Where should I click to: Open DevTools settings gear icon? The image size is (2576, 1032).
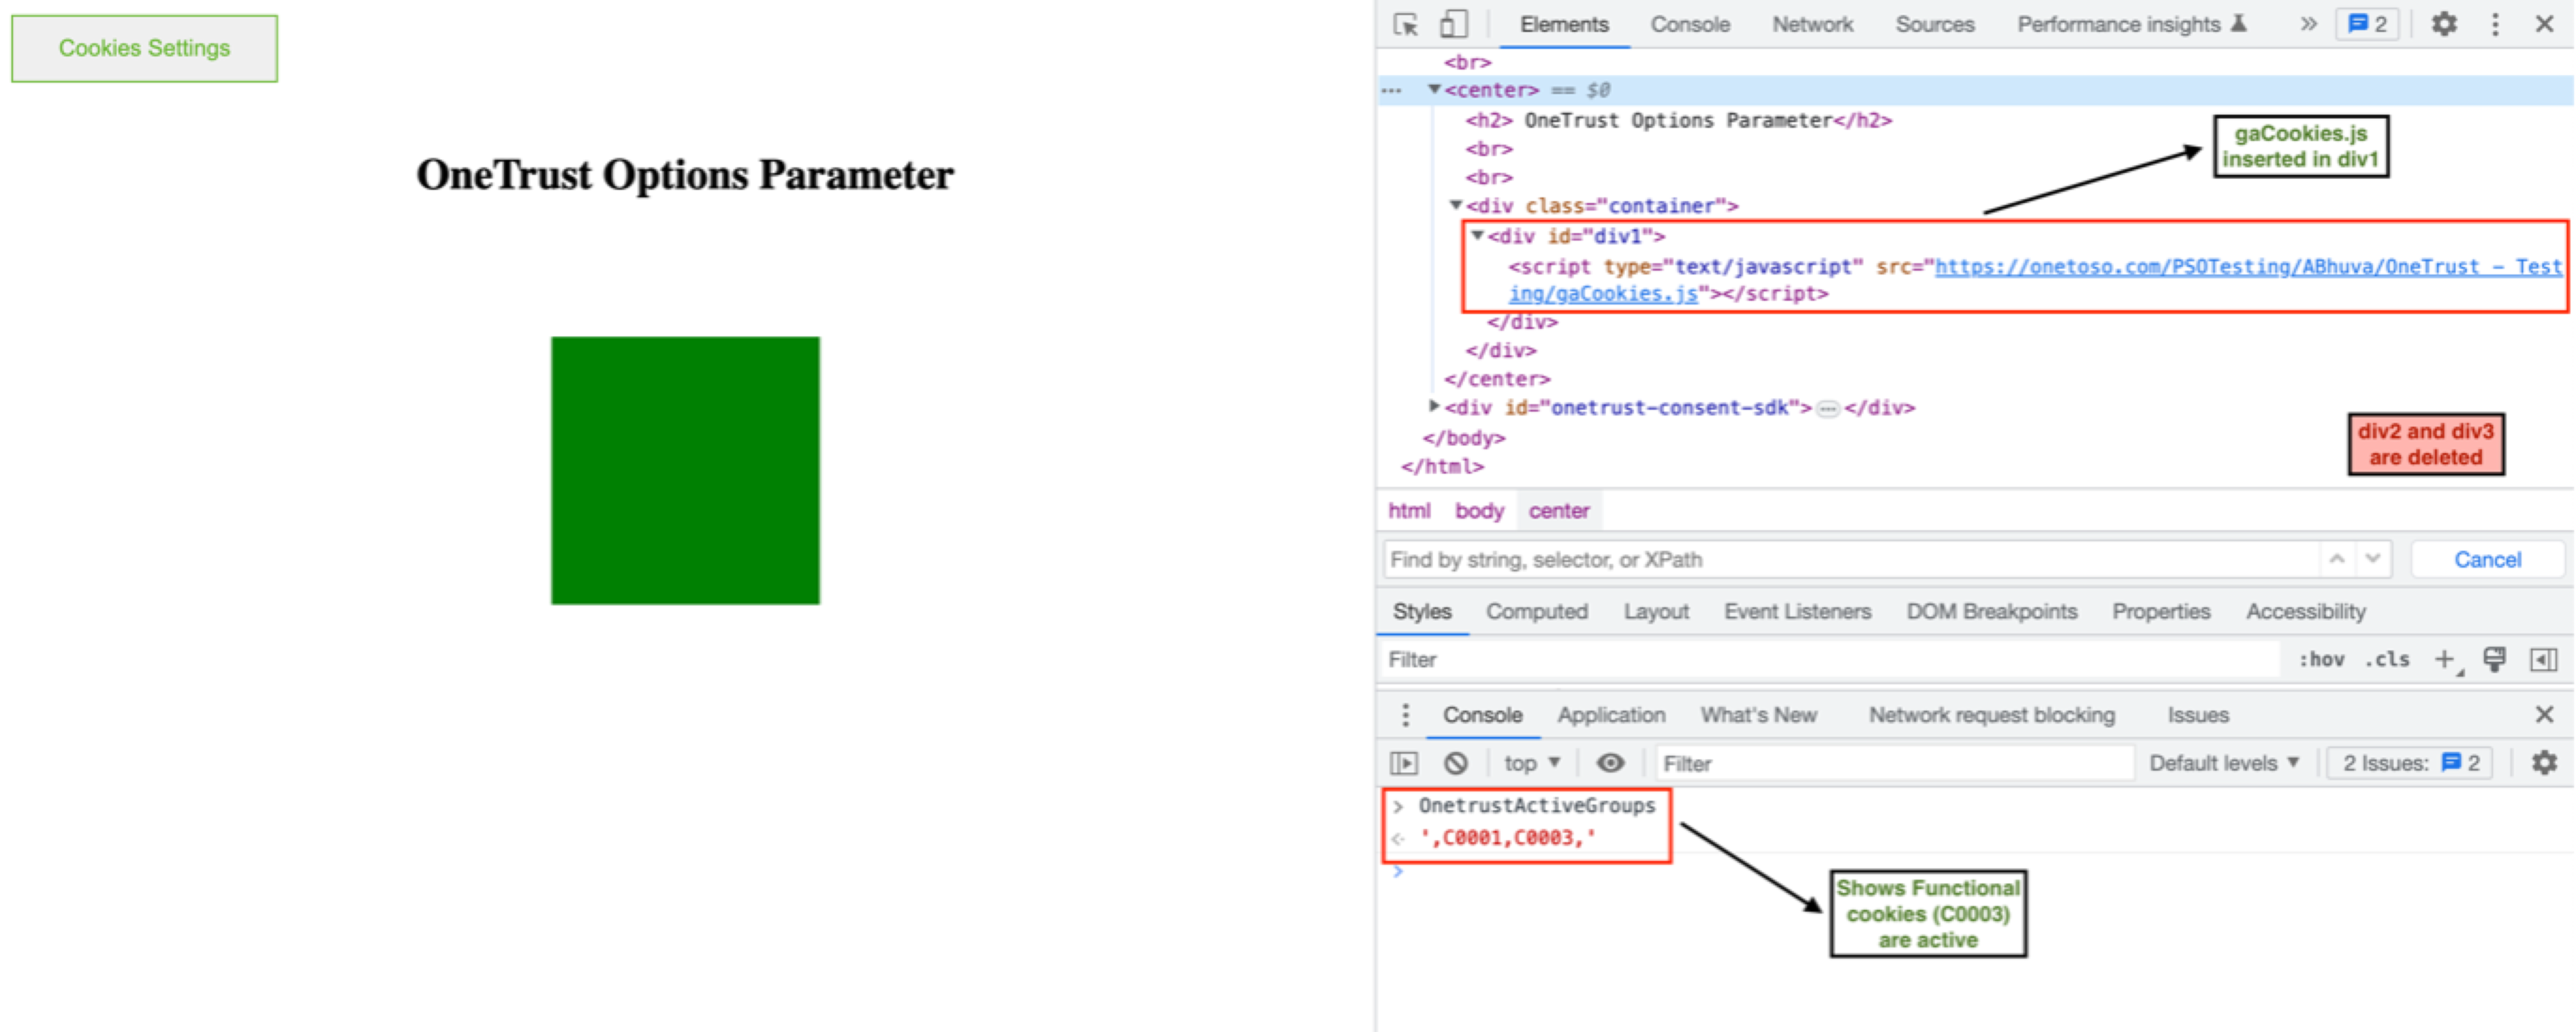[x=2444, y=24]
